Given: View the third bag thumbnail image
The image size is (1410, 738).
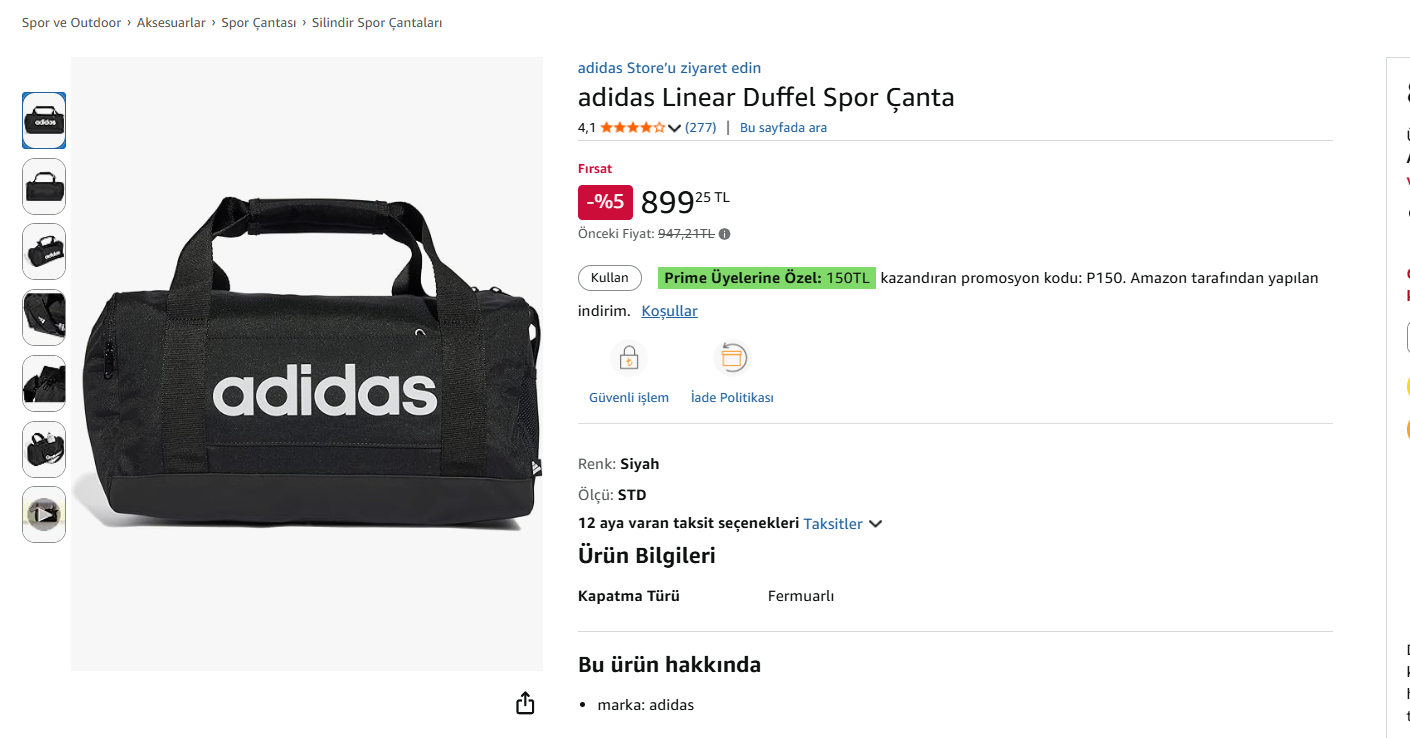Looking at the screenshot, I should tap(44, 252).
